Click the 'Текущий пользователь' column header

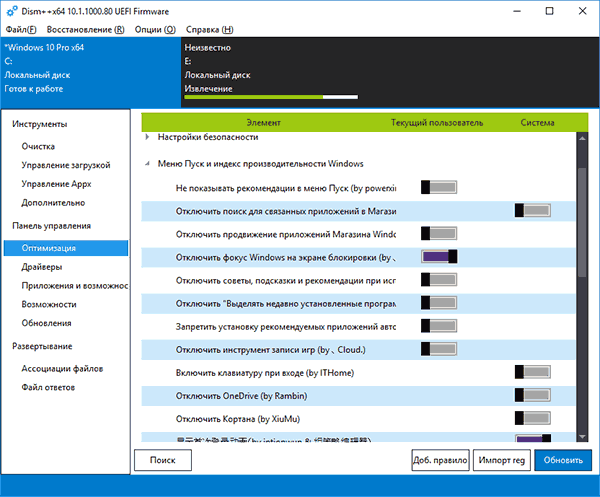pos(437,122)
